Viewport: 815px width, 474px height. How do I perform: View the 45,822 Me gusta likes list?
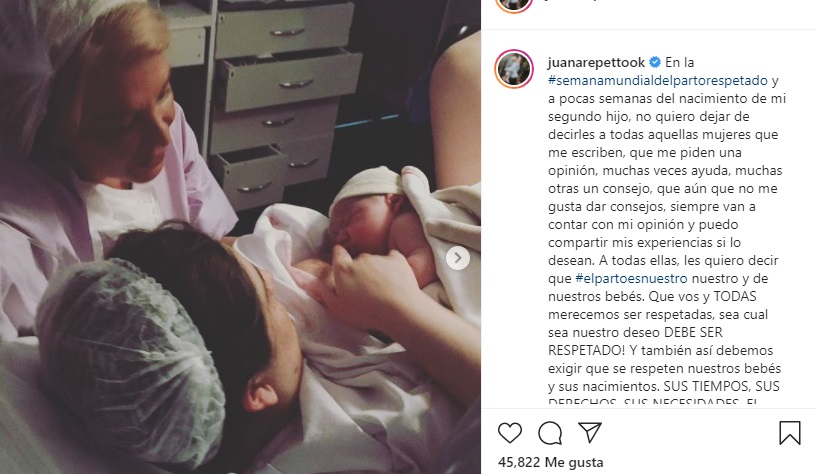[x=550, y=462]
